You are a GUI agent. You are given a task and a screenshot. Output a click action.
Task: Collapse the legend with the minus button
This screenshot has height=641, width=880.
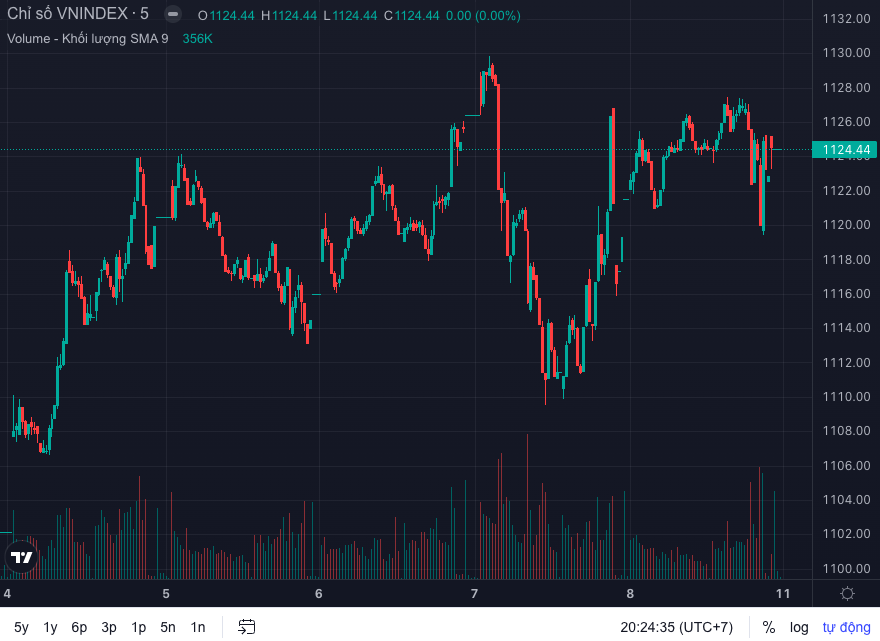[173, 14]
